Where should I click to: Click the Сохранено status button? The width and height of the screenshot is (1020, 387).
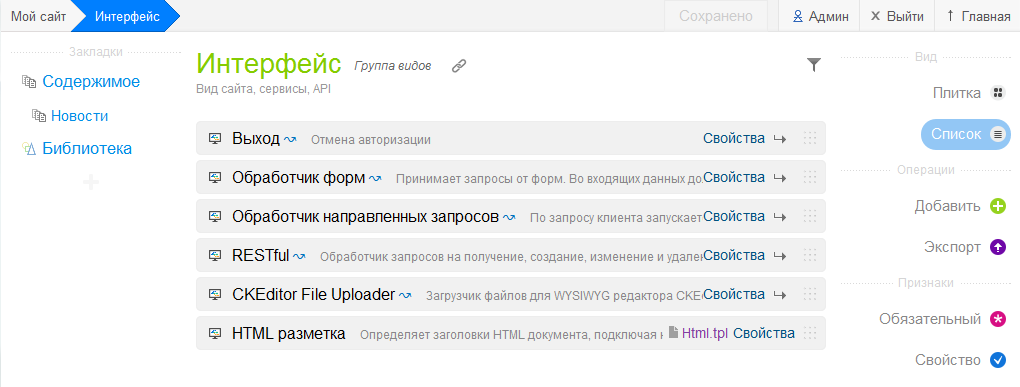[x=716, y=16]
